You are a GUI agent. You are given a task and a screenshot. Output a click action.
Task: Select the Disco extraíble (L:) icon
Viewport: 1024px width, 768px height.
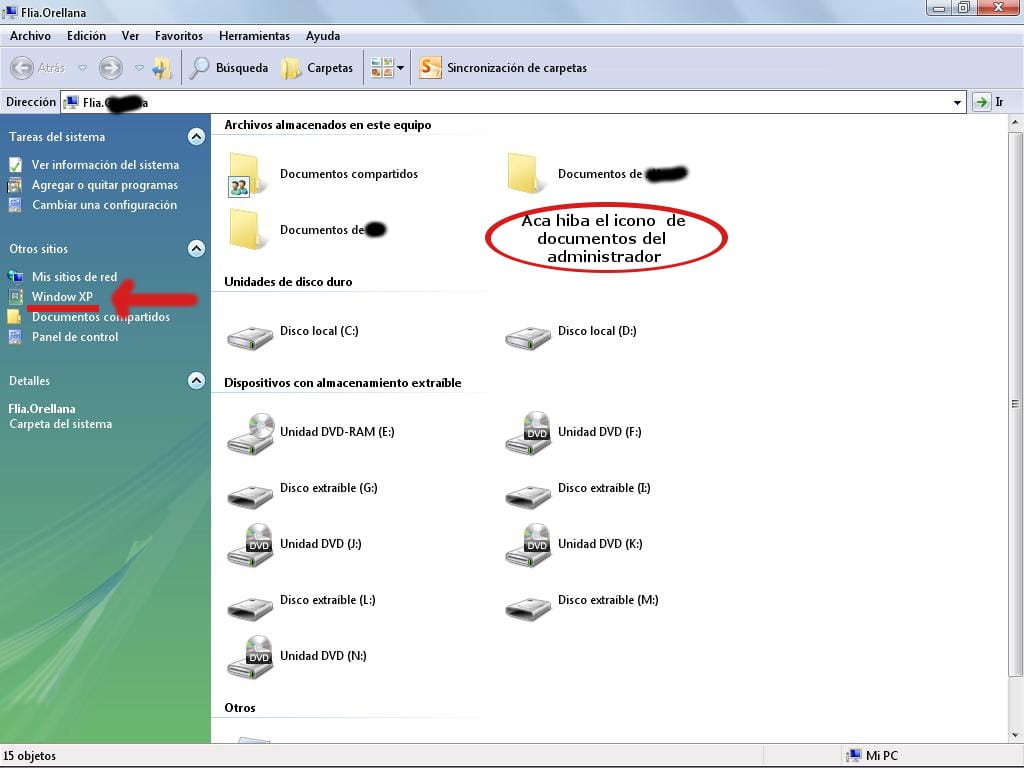[249, 608]
